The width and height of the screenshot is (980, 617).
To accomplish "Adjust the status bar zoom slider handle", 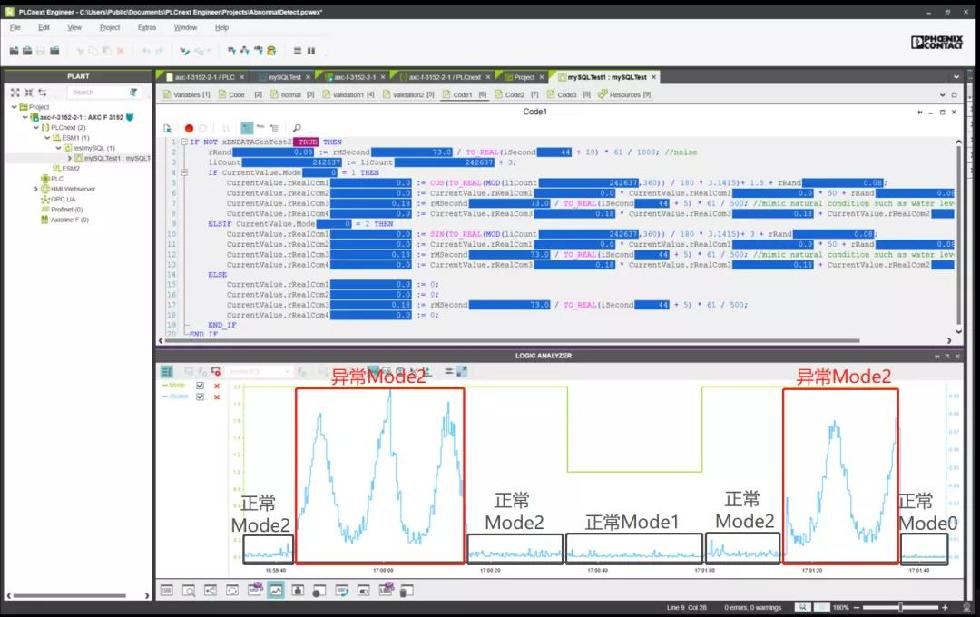I will pyautogui.click(x=900, y=608).
